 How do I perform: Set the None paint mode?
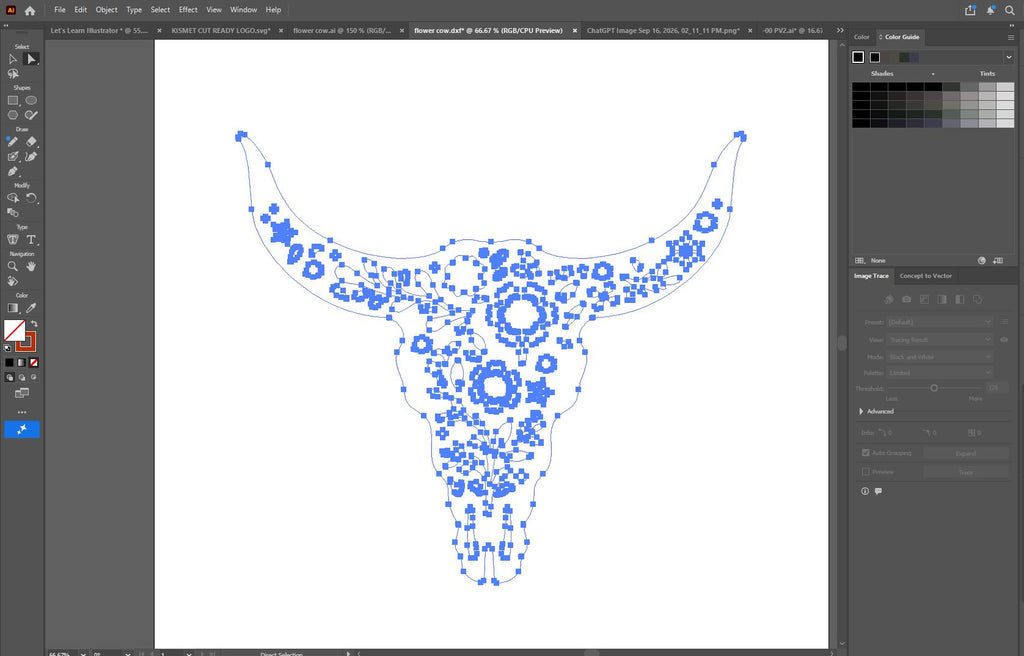[x=34, y=363]
